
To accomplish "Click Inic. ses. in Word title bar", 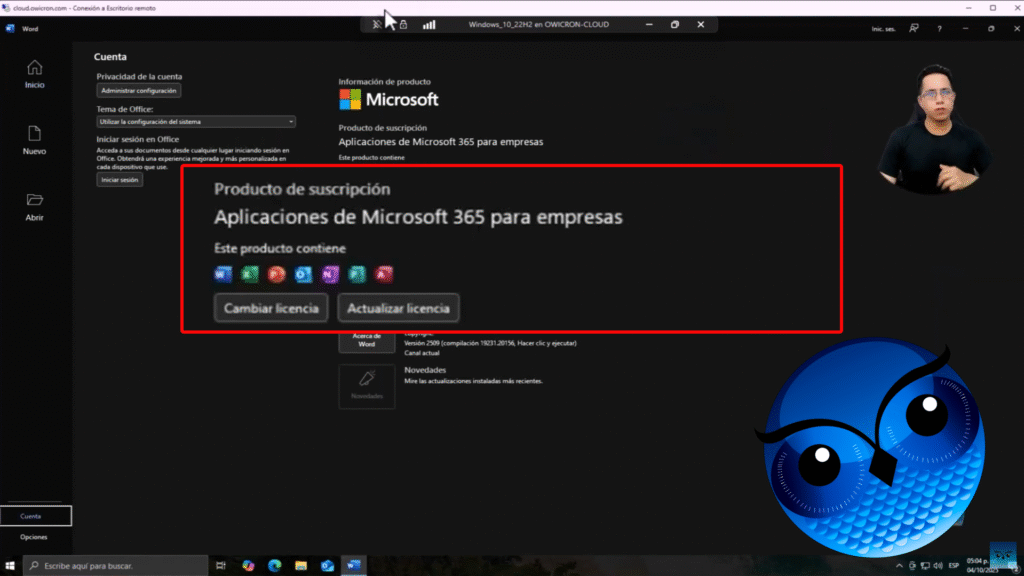I will pyautogui.click(x=884, y=29).
